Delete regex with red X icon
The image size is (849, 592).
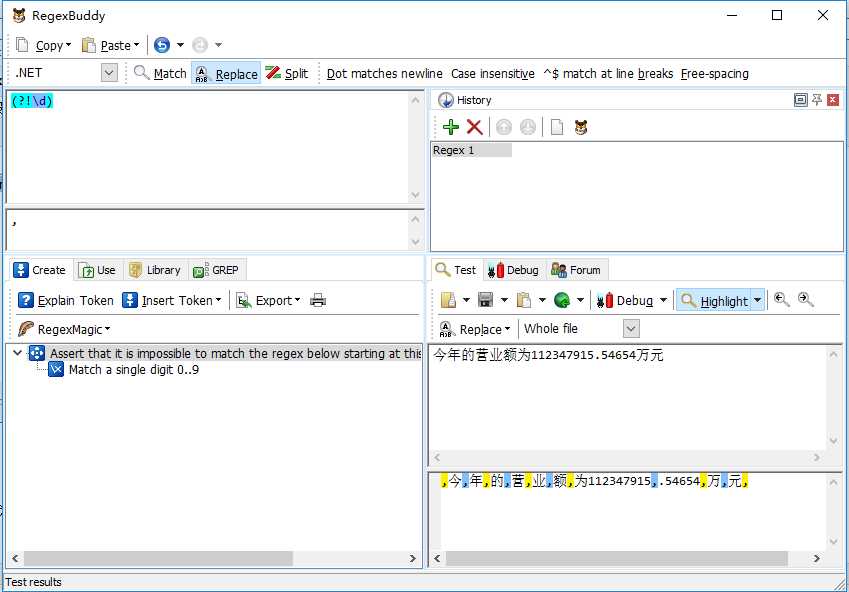tap(474, 127)
